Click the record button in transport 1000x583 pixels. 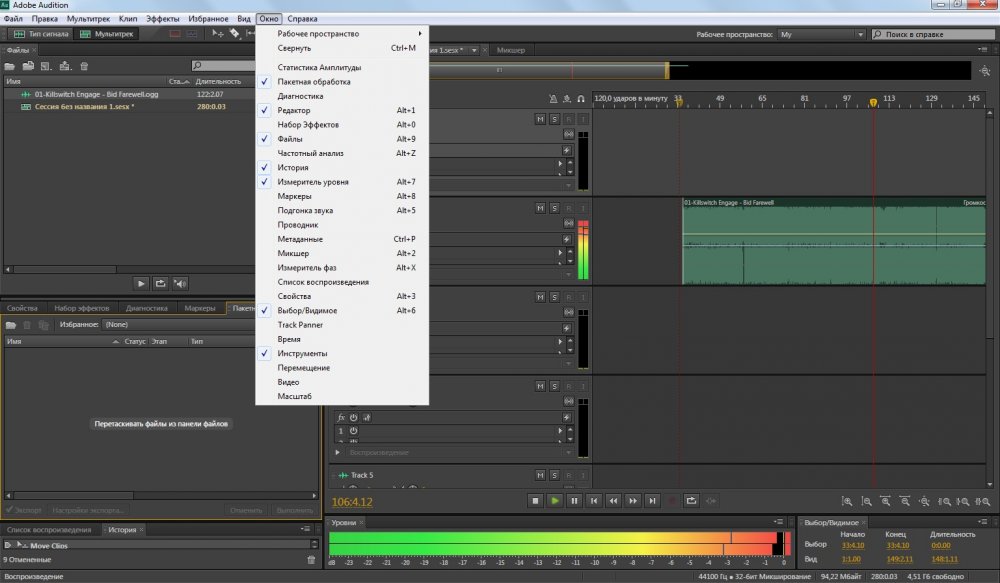[x=672, y=501]
